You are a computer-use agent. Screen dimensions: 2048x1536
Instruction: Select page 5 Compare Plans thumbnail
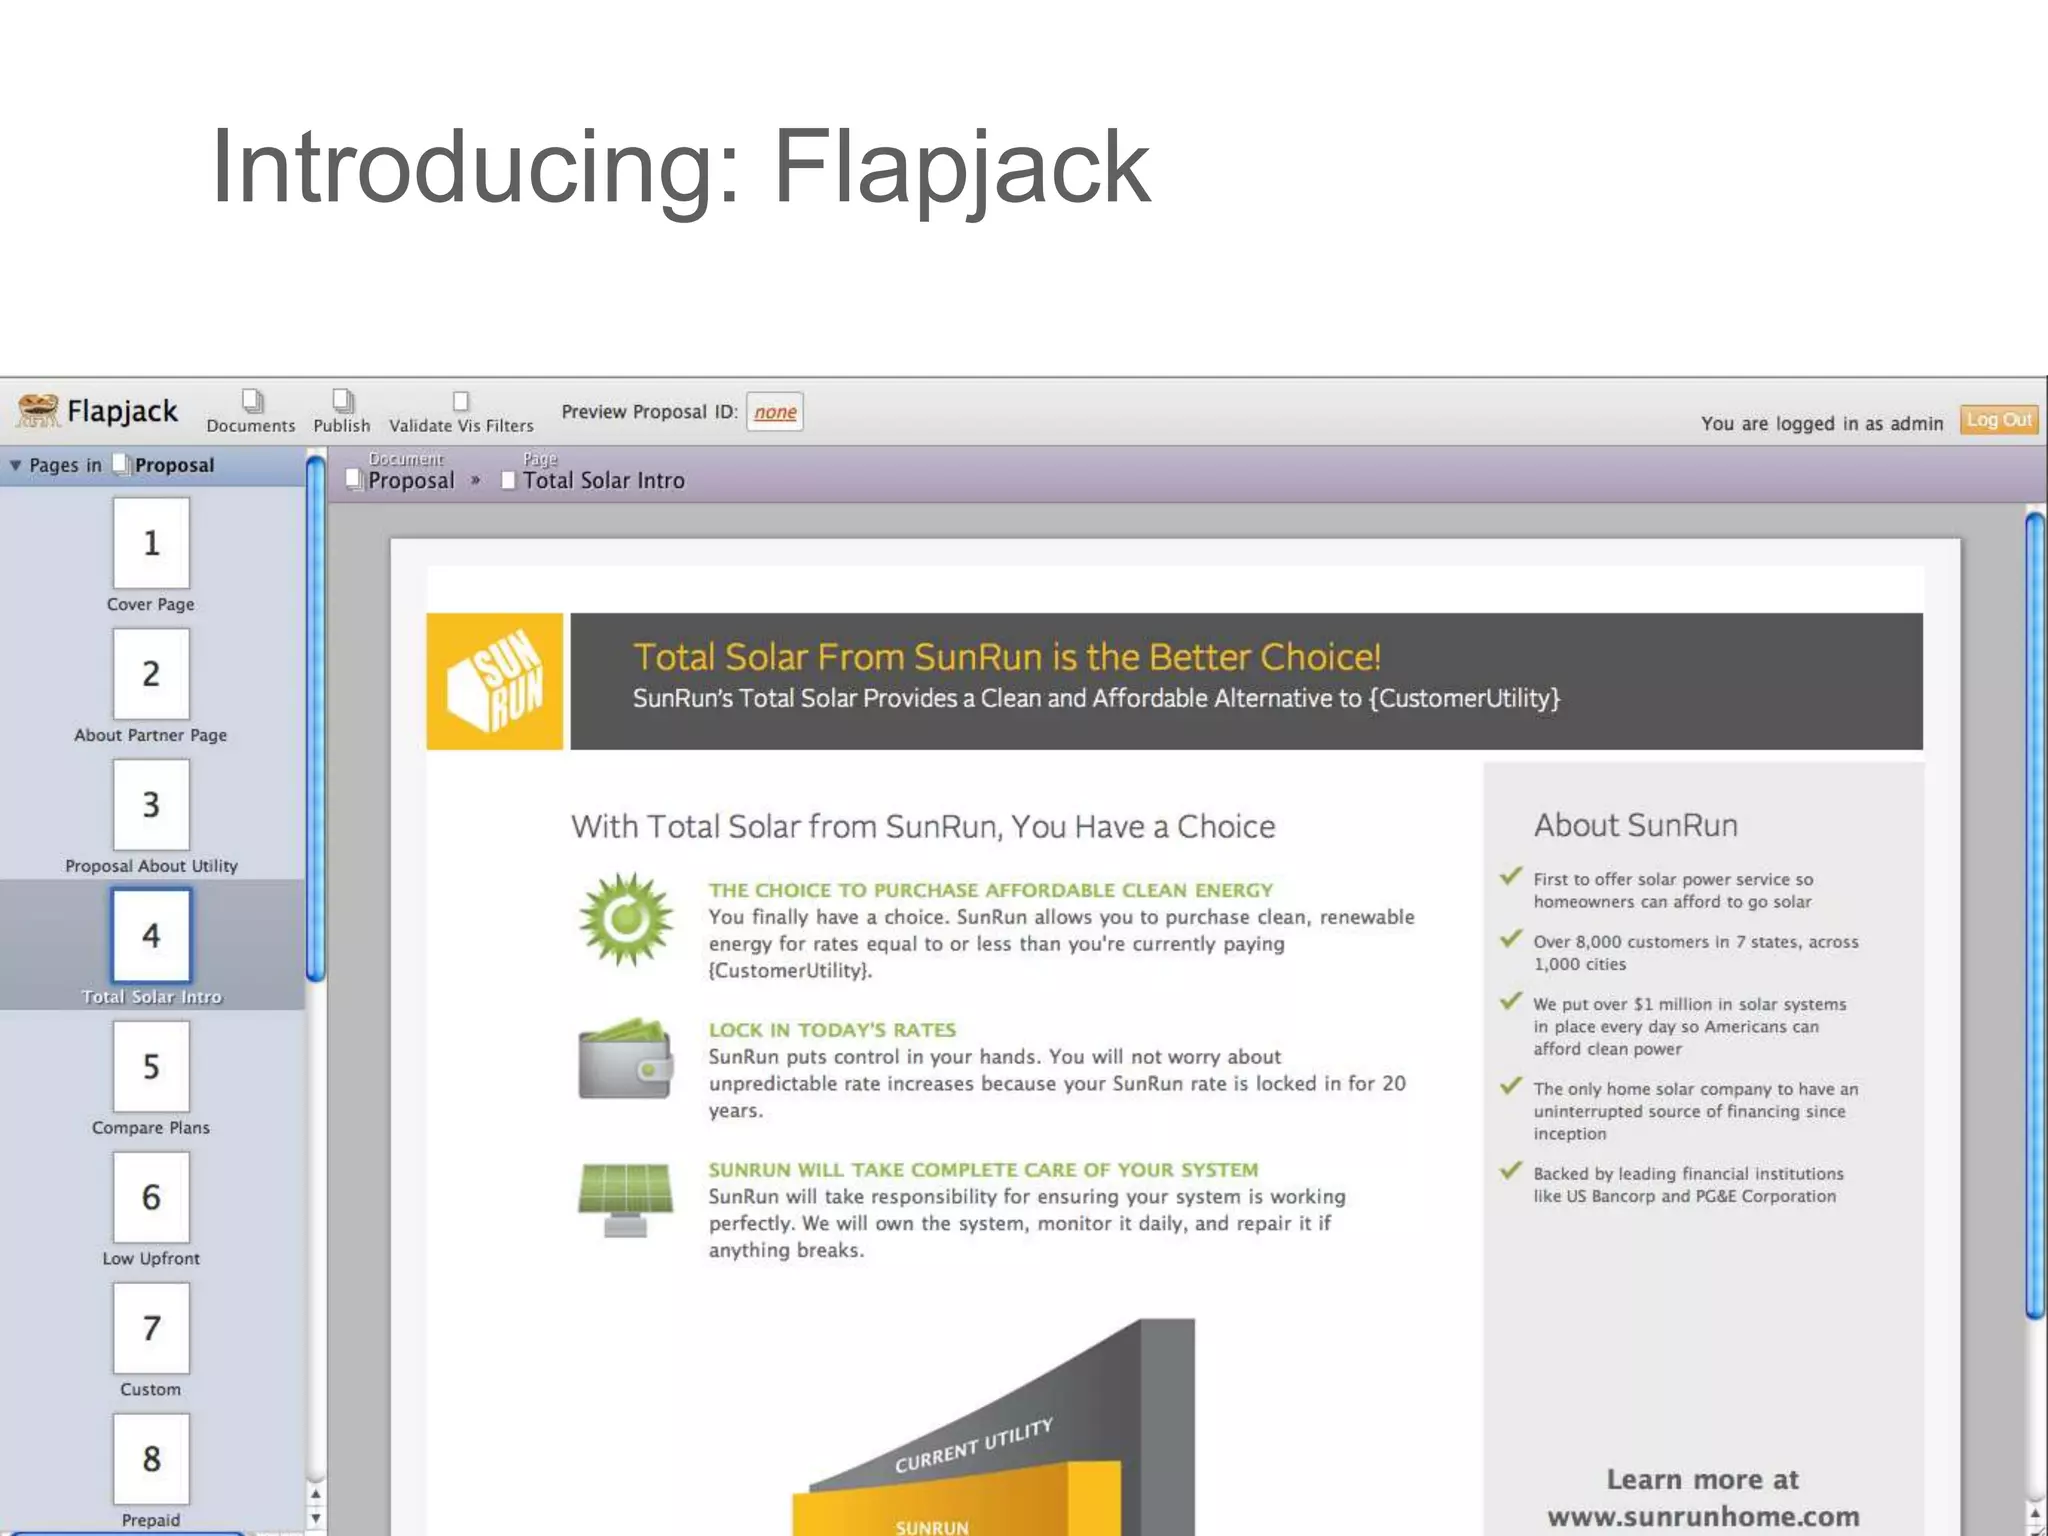(151, 1067)
